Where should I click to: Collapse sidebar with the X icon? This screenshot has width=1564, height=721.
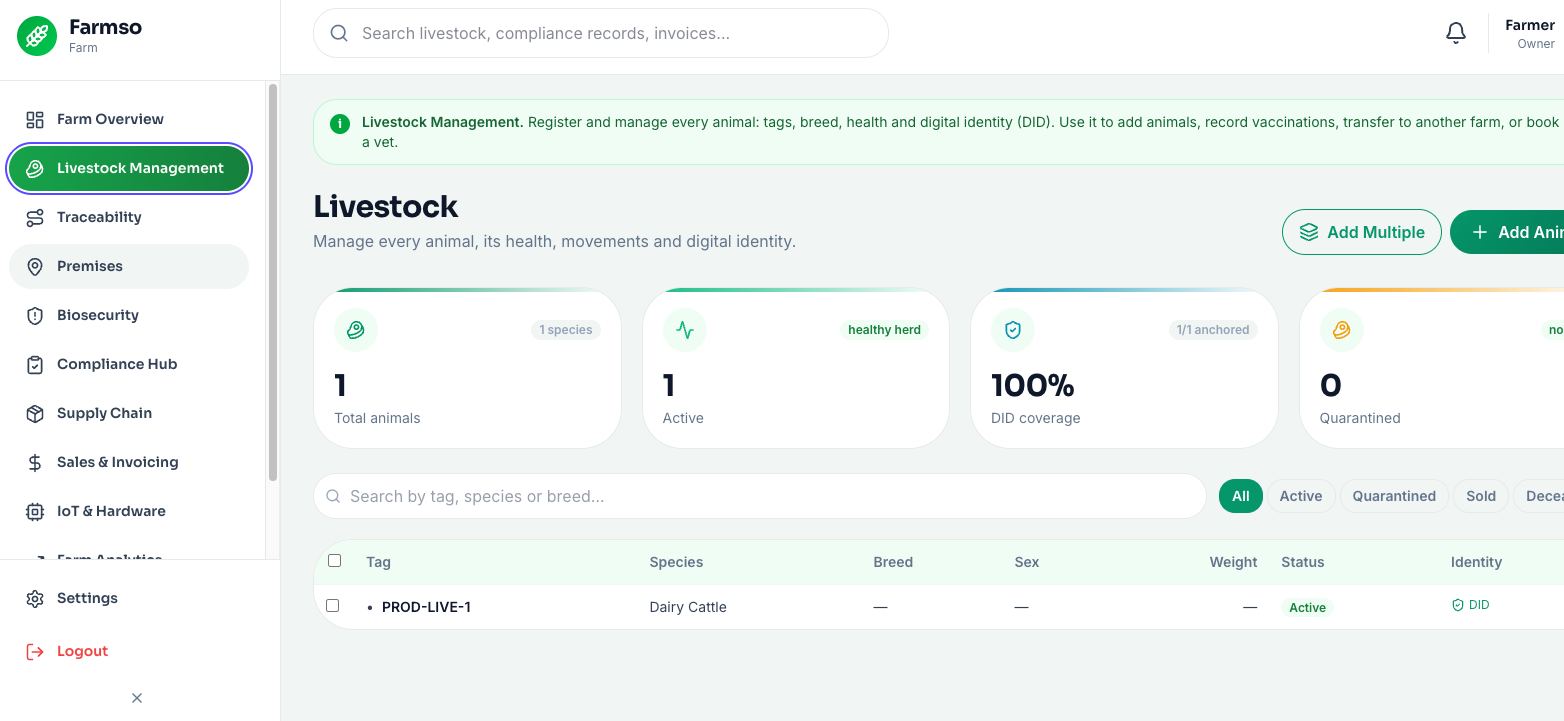(137, 698)
